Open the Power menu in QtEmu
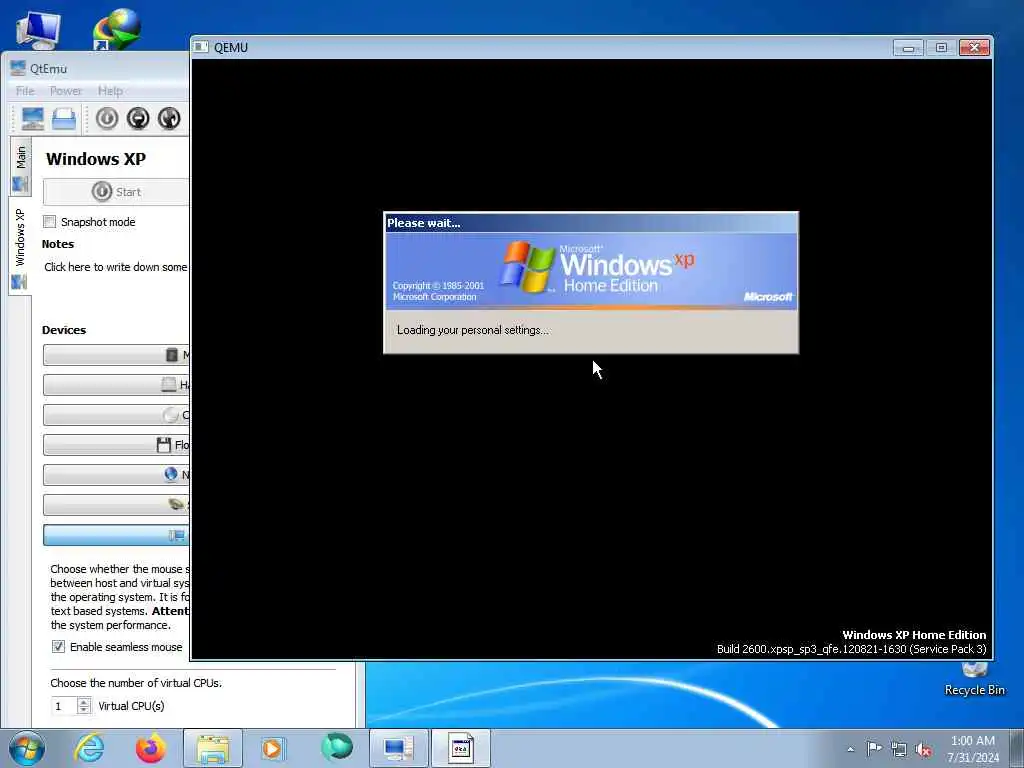This screenshot has width=1024, height=768. coord(66,91)
